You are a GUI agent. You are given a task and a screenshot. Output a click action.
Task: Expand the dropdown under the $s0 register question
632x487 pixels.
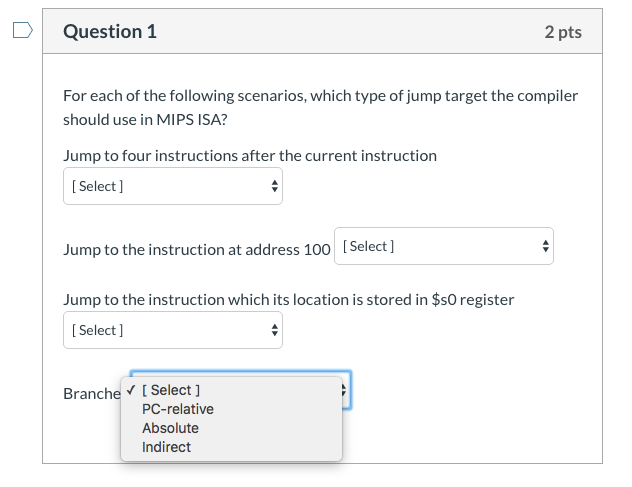coord(172,330)
